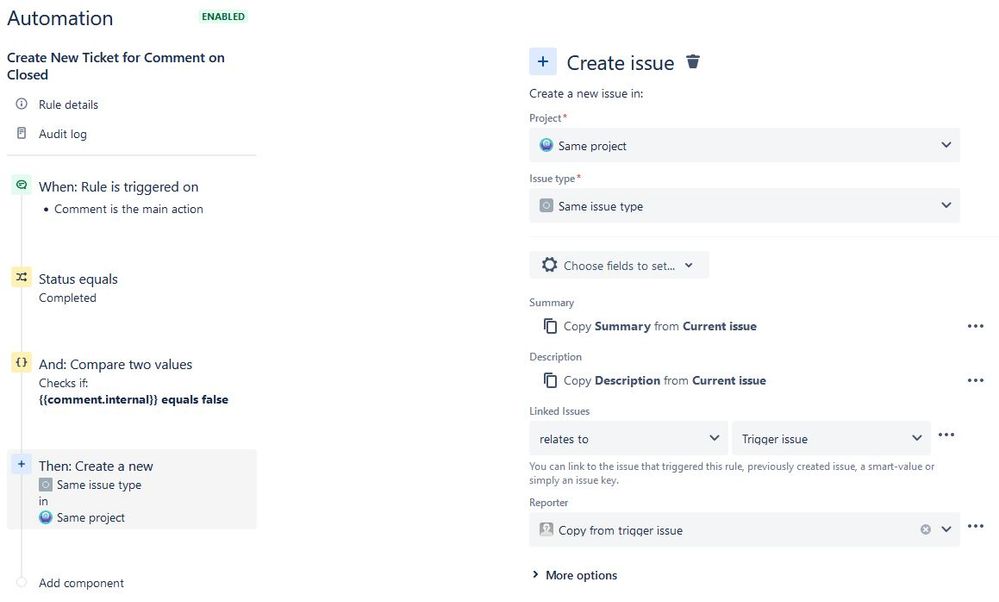Click the Audit log document icon
Viewport: 999px width, 602px height.
pyautogui.click(x=22, y=133)
